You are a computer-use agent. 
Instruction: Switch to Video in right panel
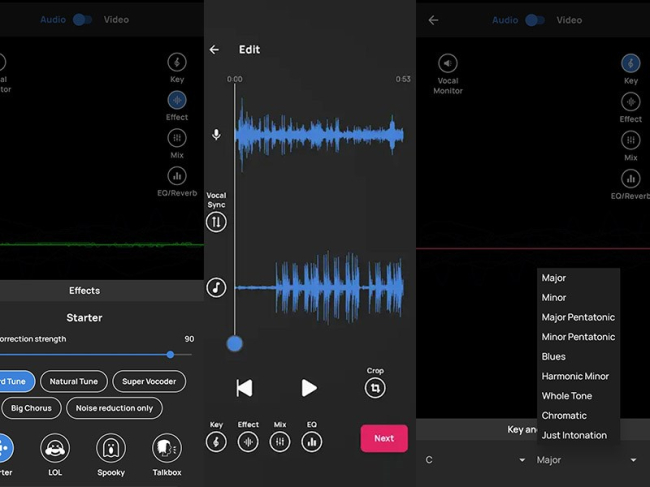[x=569, y=20]
